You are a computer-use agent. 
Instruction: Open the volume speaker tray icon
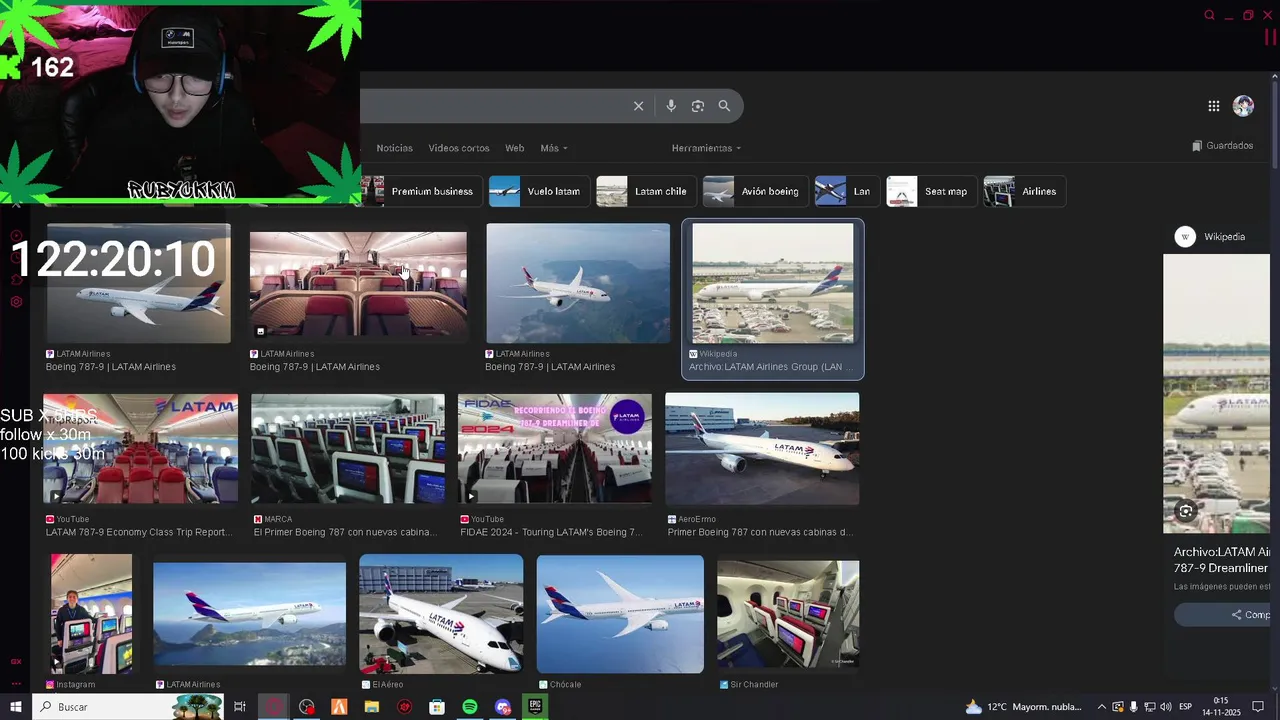point(1165,707)
